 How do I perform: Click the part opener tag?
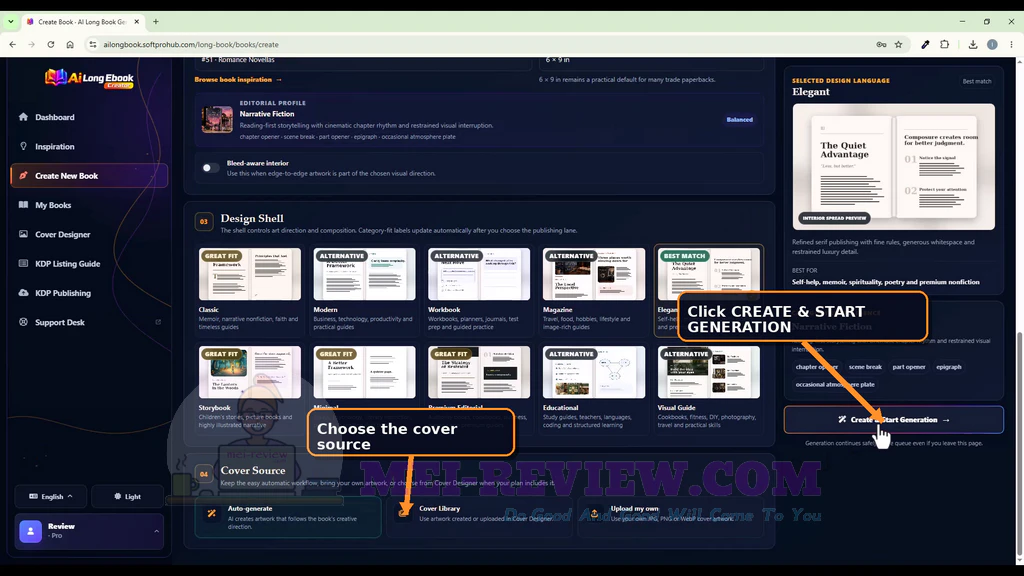tap(908, 367)
